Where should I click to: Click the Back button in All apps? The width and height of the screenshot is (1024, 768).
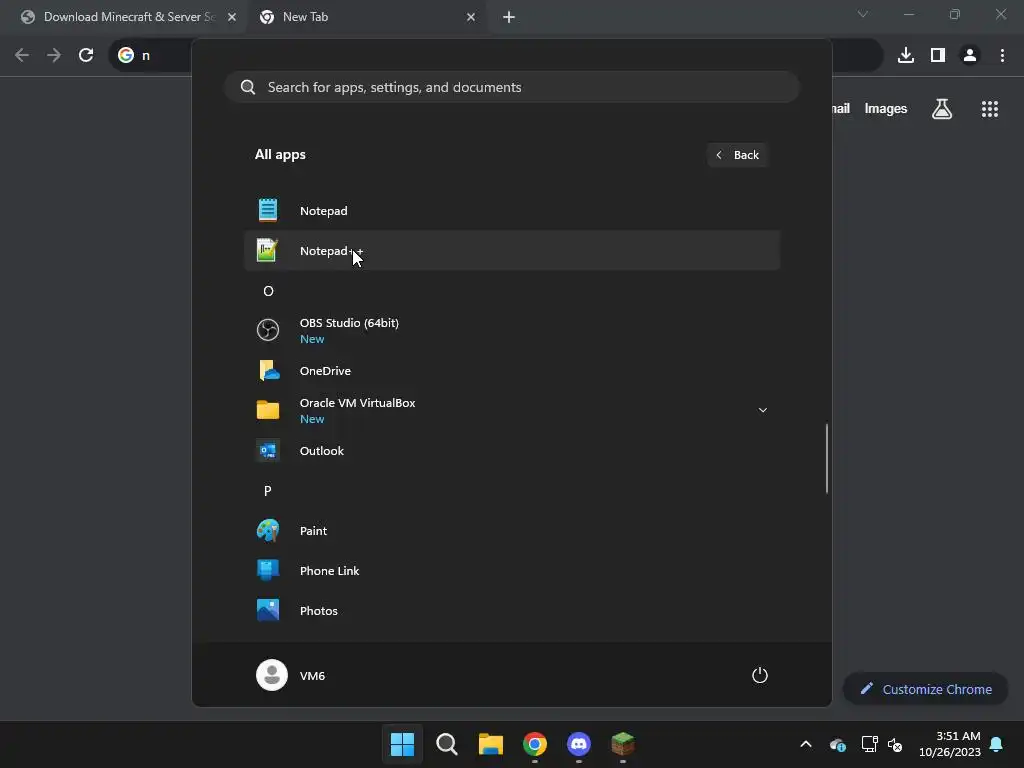point(737,155)
